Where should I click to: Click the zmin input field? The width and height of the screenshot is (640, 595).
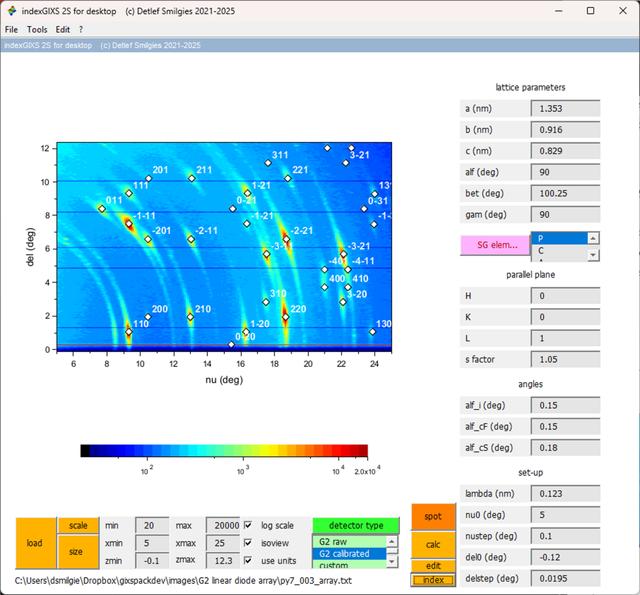click(152, 561)
